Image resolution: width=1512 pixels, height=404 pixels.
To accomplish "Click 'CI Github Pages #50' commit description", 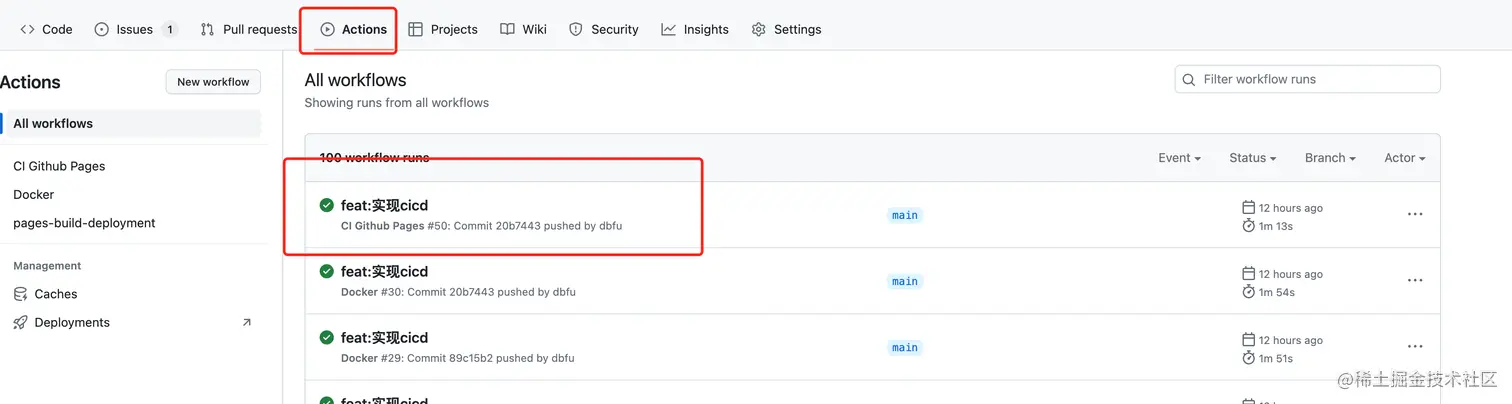I will click(x=481, y=226).
